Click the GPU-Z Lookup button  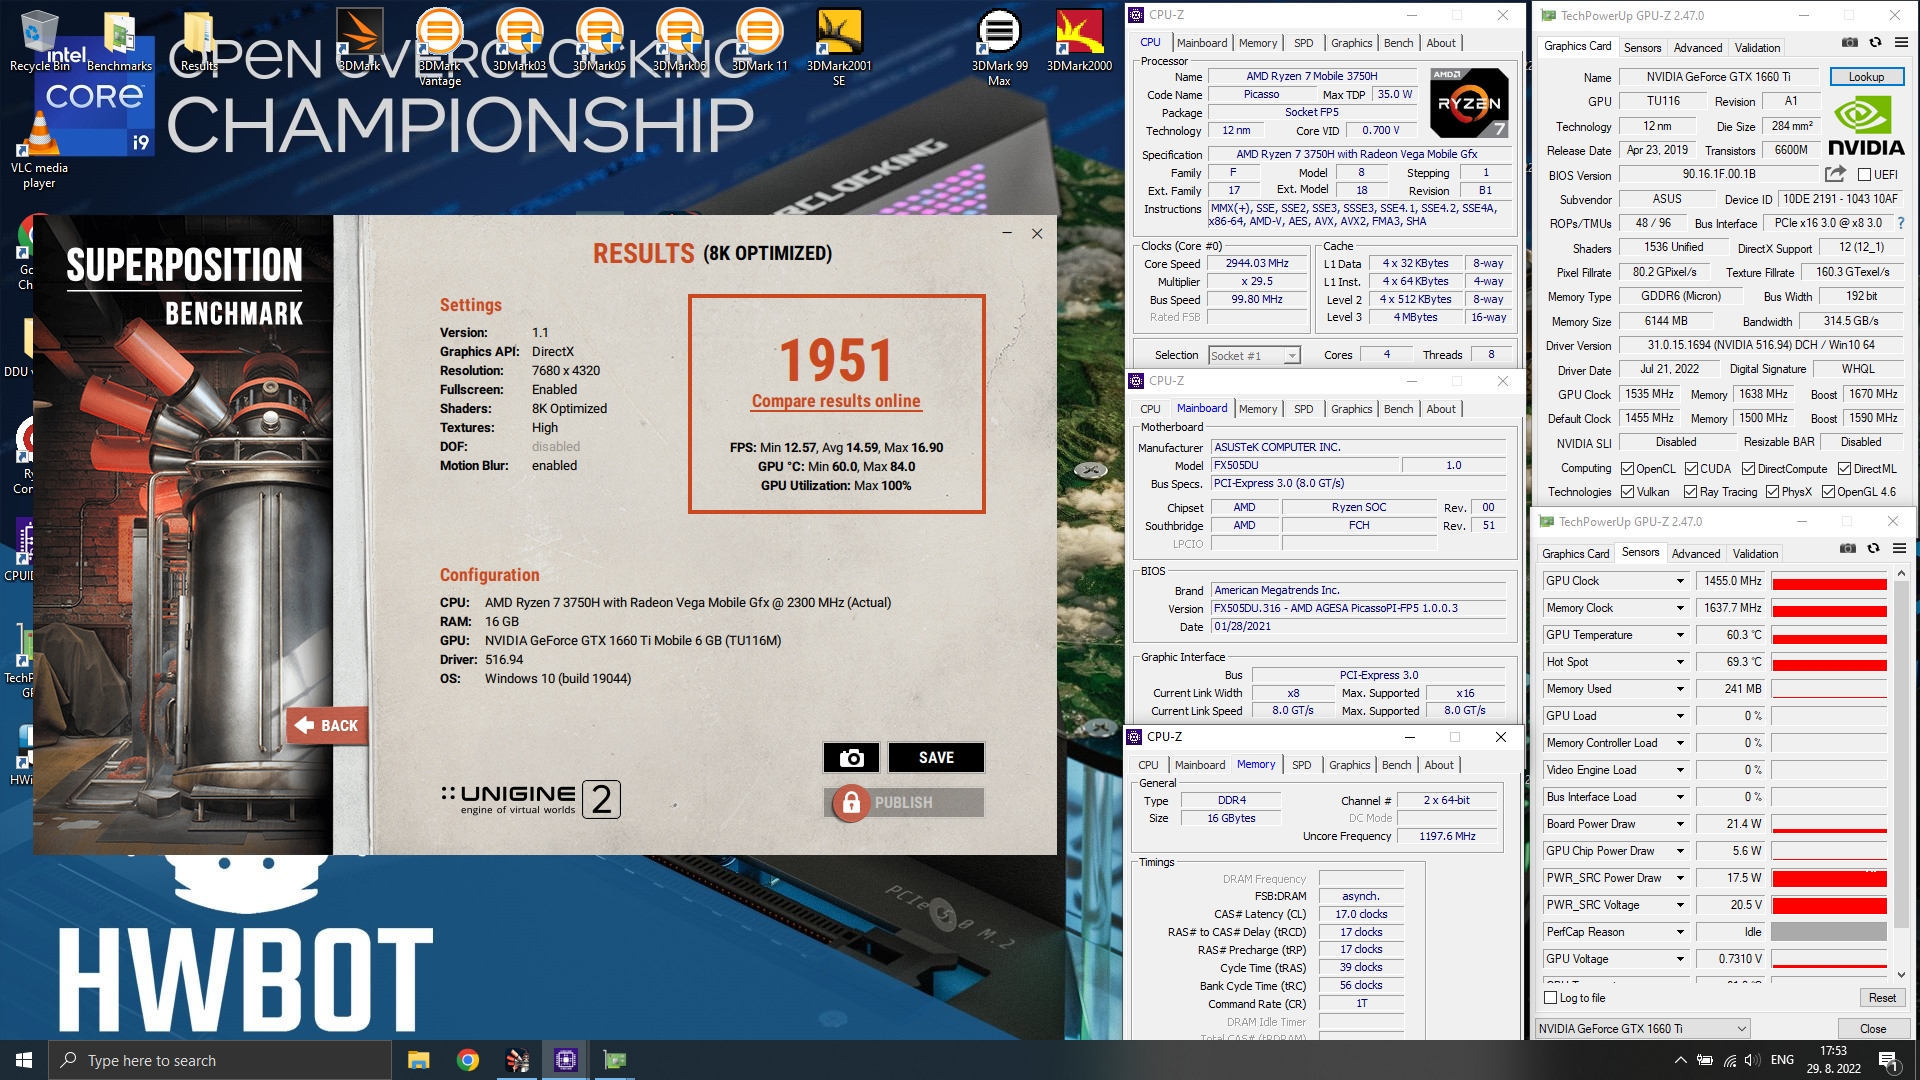tap(1866, 77)
